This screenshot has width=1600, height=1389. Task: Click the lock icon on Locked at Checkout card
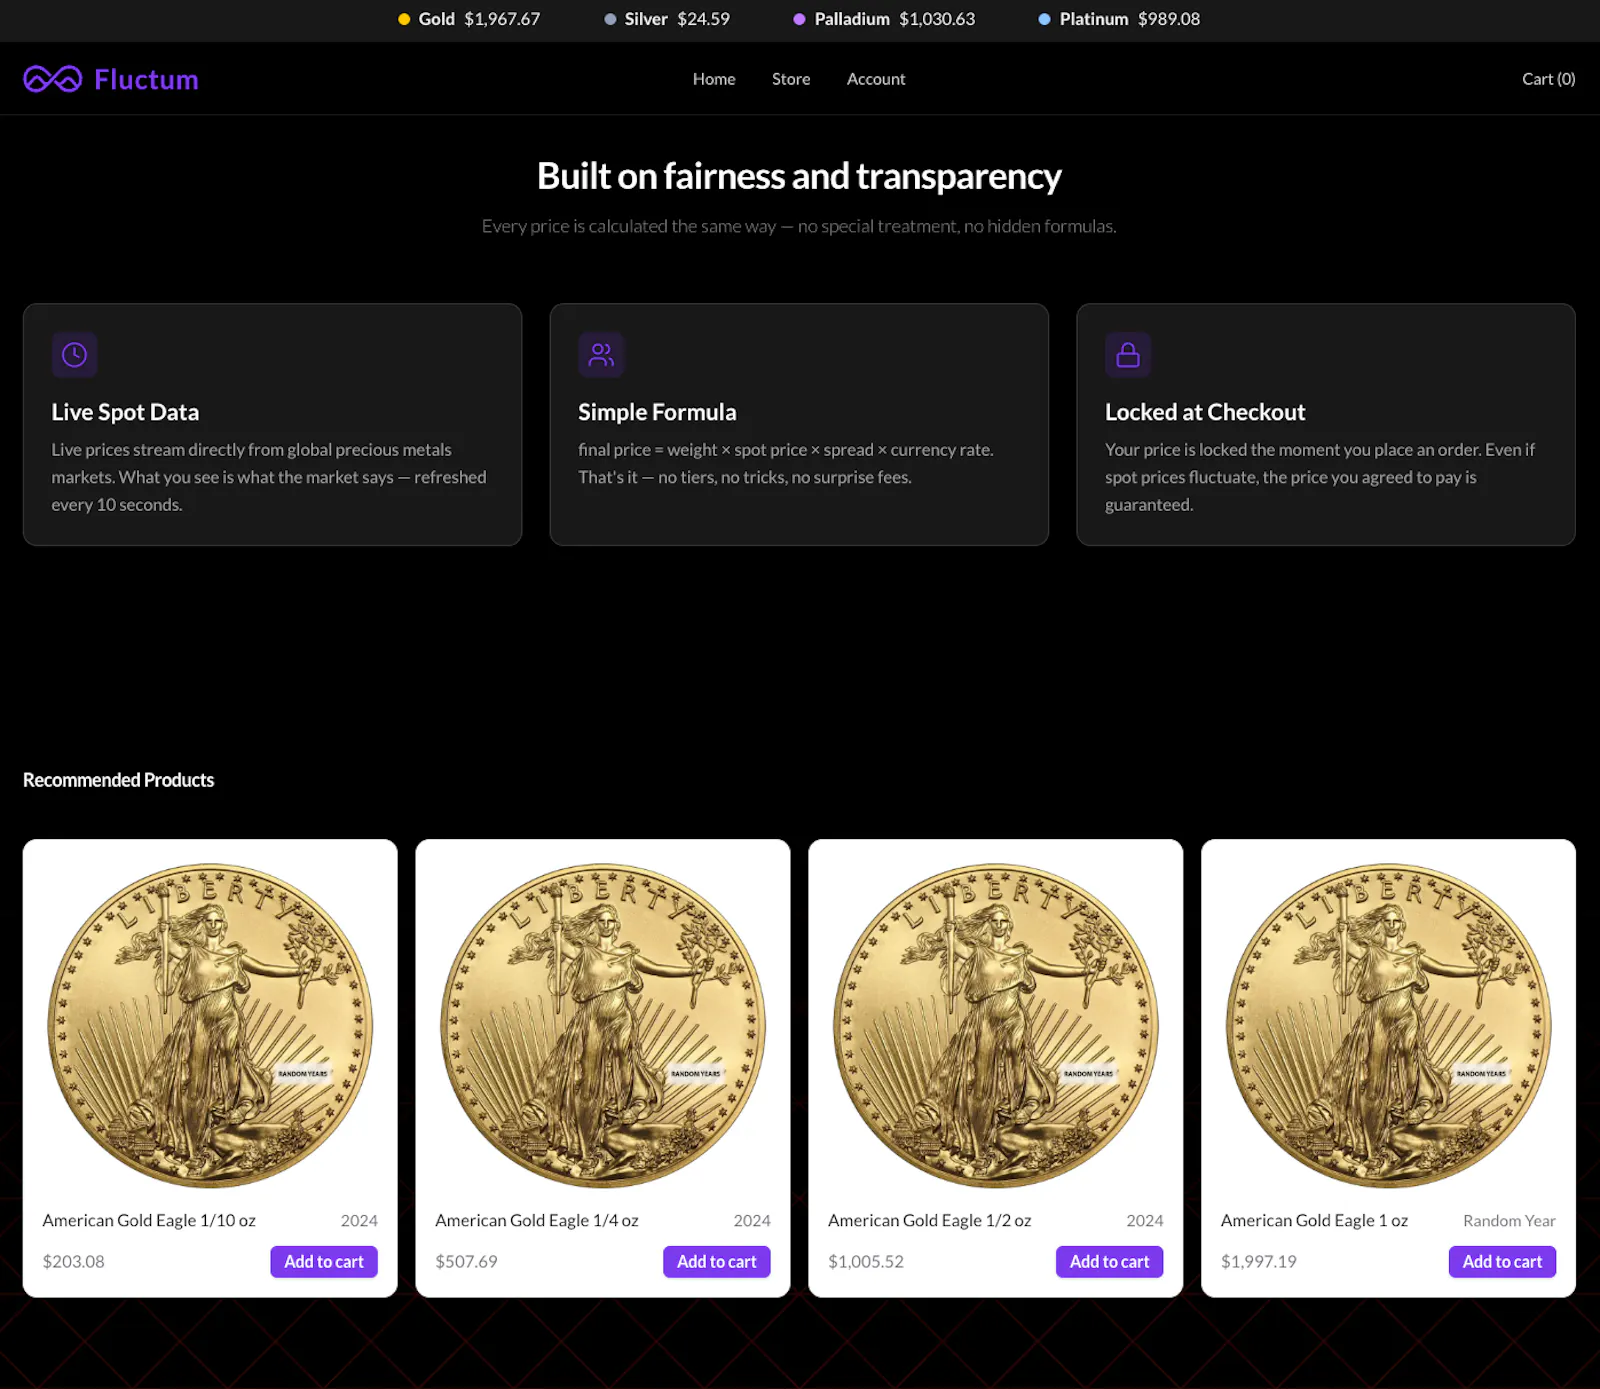1128,355
